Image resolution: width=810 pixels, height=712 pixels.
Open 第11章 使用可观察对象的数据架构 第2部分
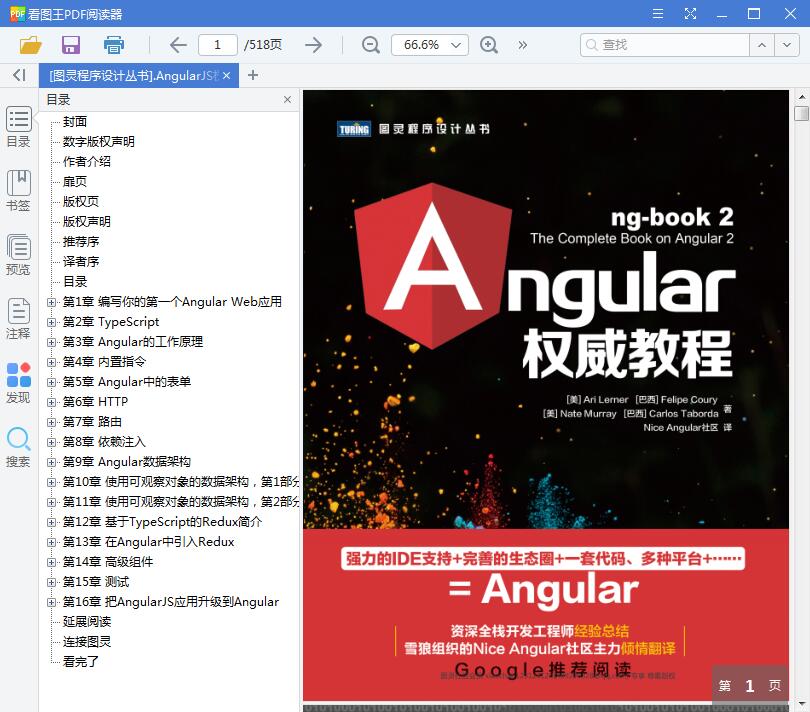coord(181,502)
